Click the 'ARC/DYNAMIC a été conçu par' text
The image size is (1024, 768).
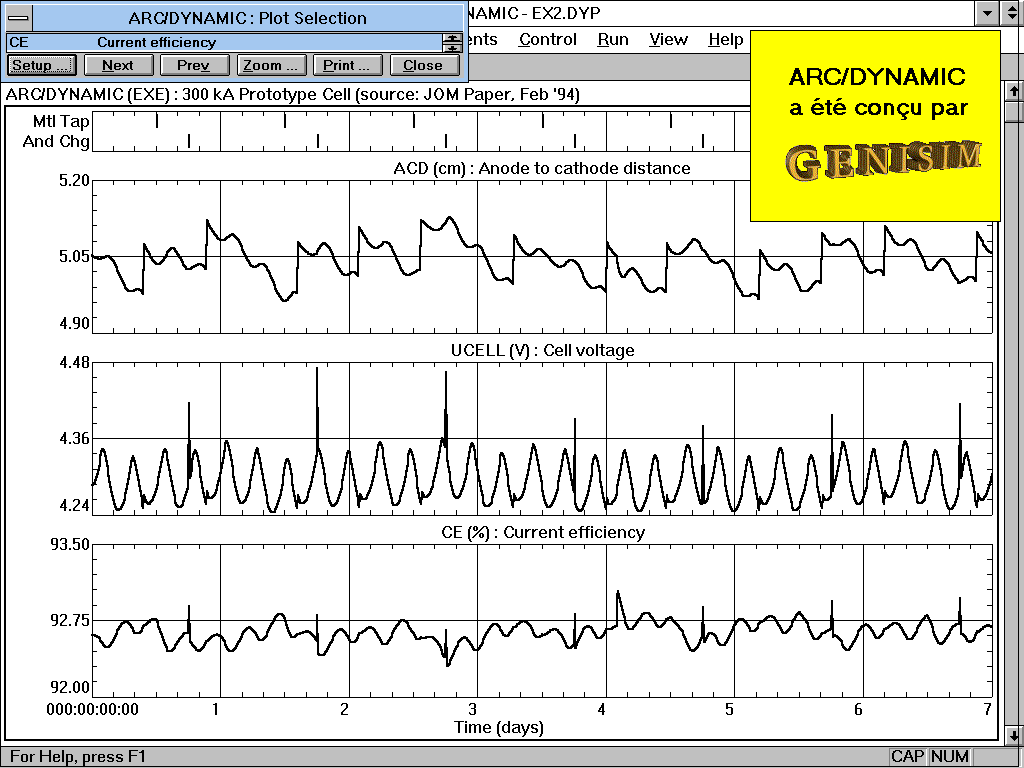[877, 91]
